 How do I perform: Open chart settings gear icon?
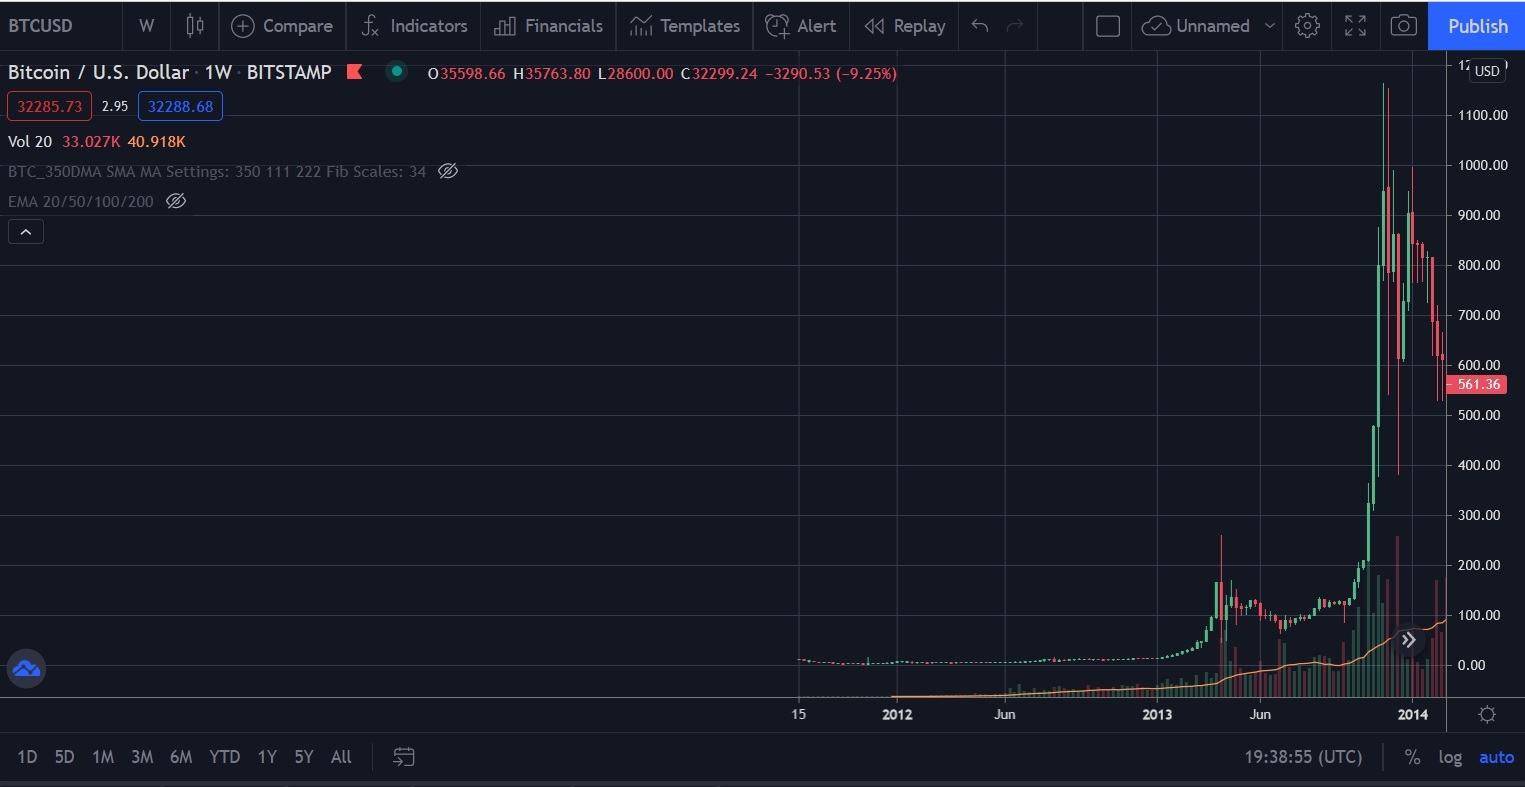point(1307,26)
